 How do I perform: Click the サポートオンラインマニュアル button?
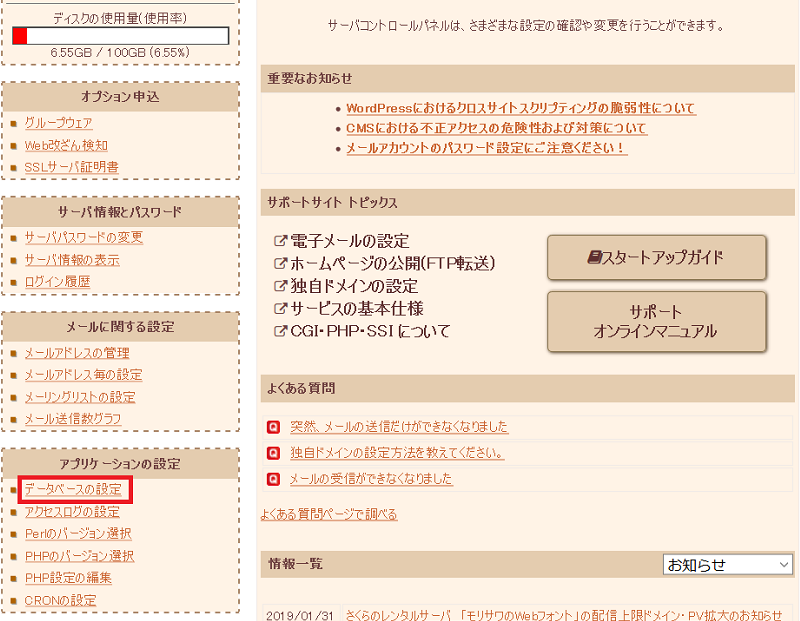point(657,322)
